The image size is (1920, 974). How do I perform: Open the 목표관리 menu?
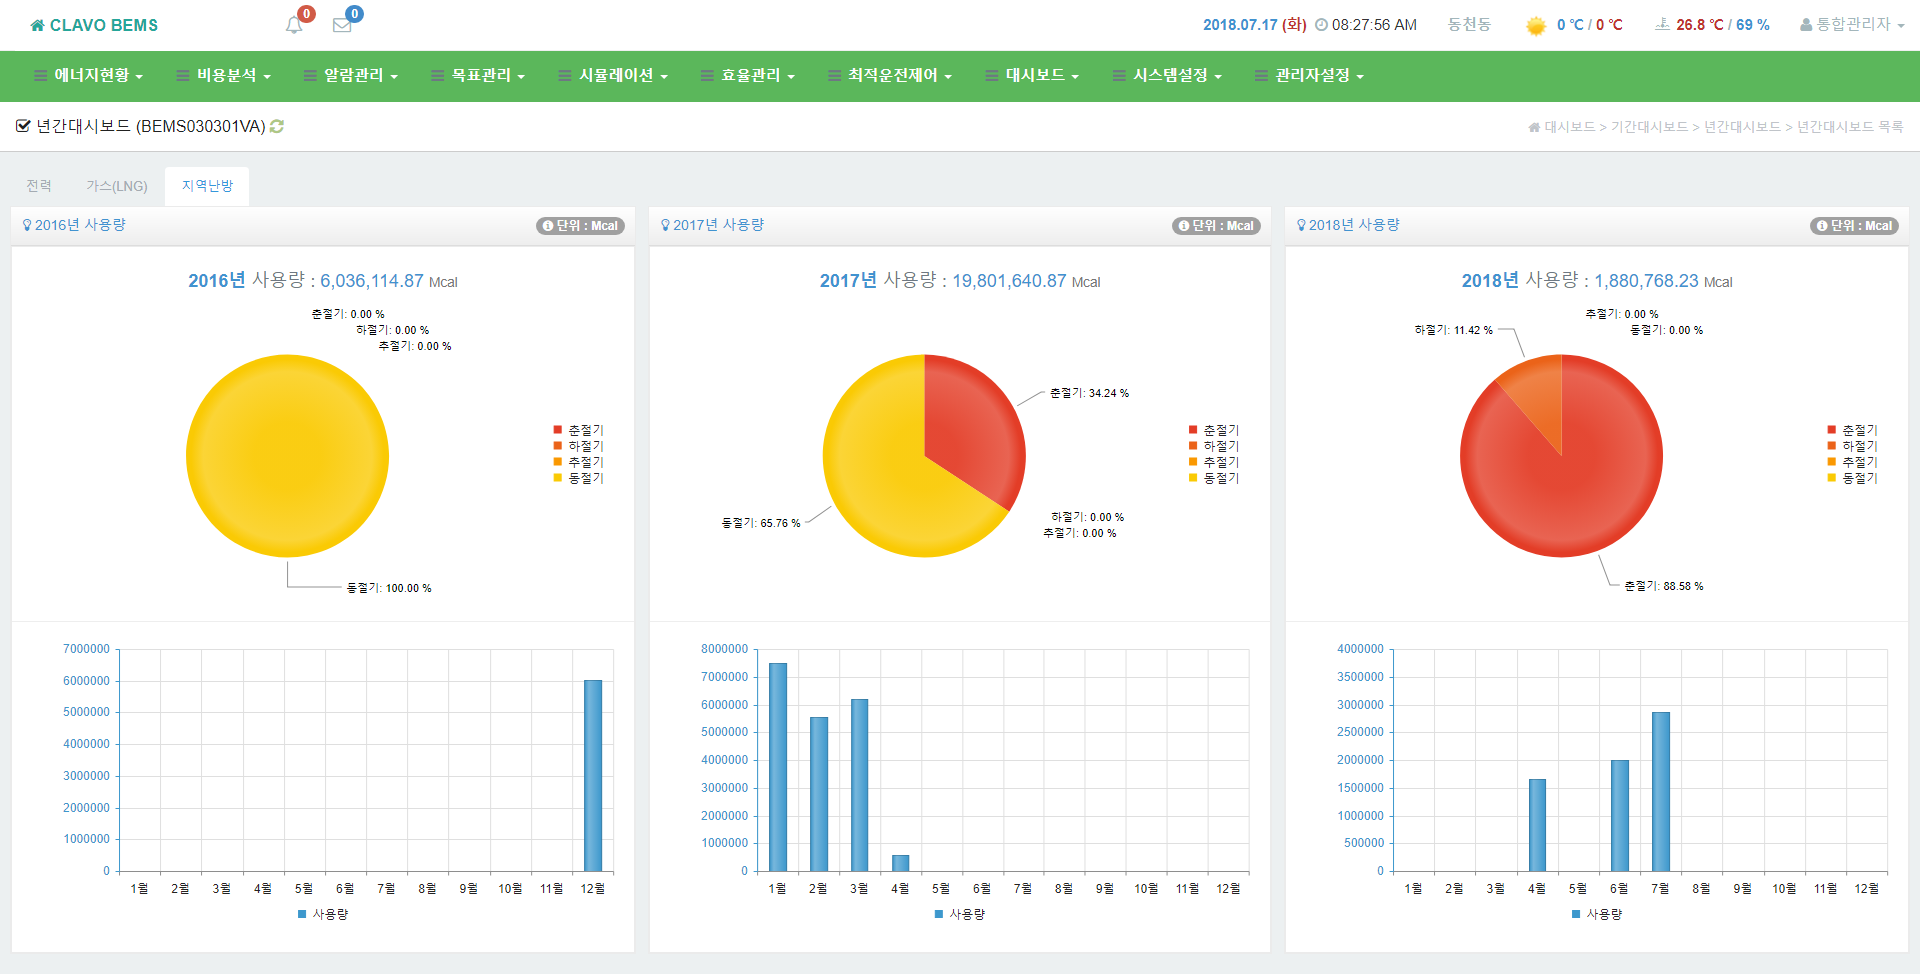pyautogui.click(x=478, y=76)
